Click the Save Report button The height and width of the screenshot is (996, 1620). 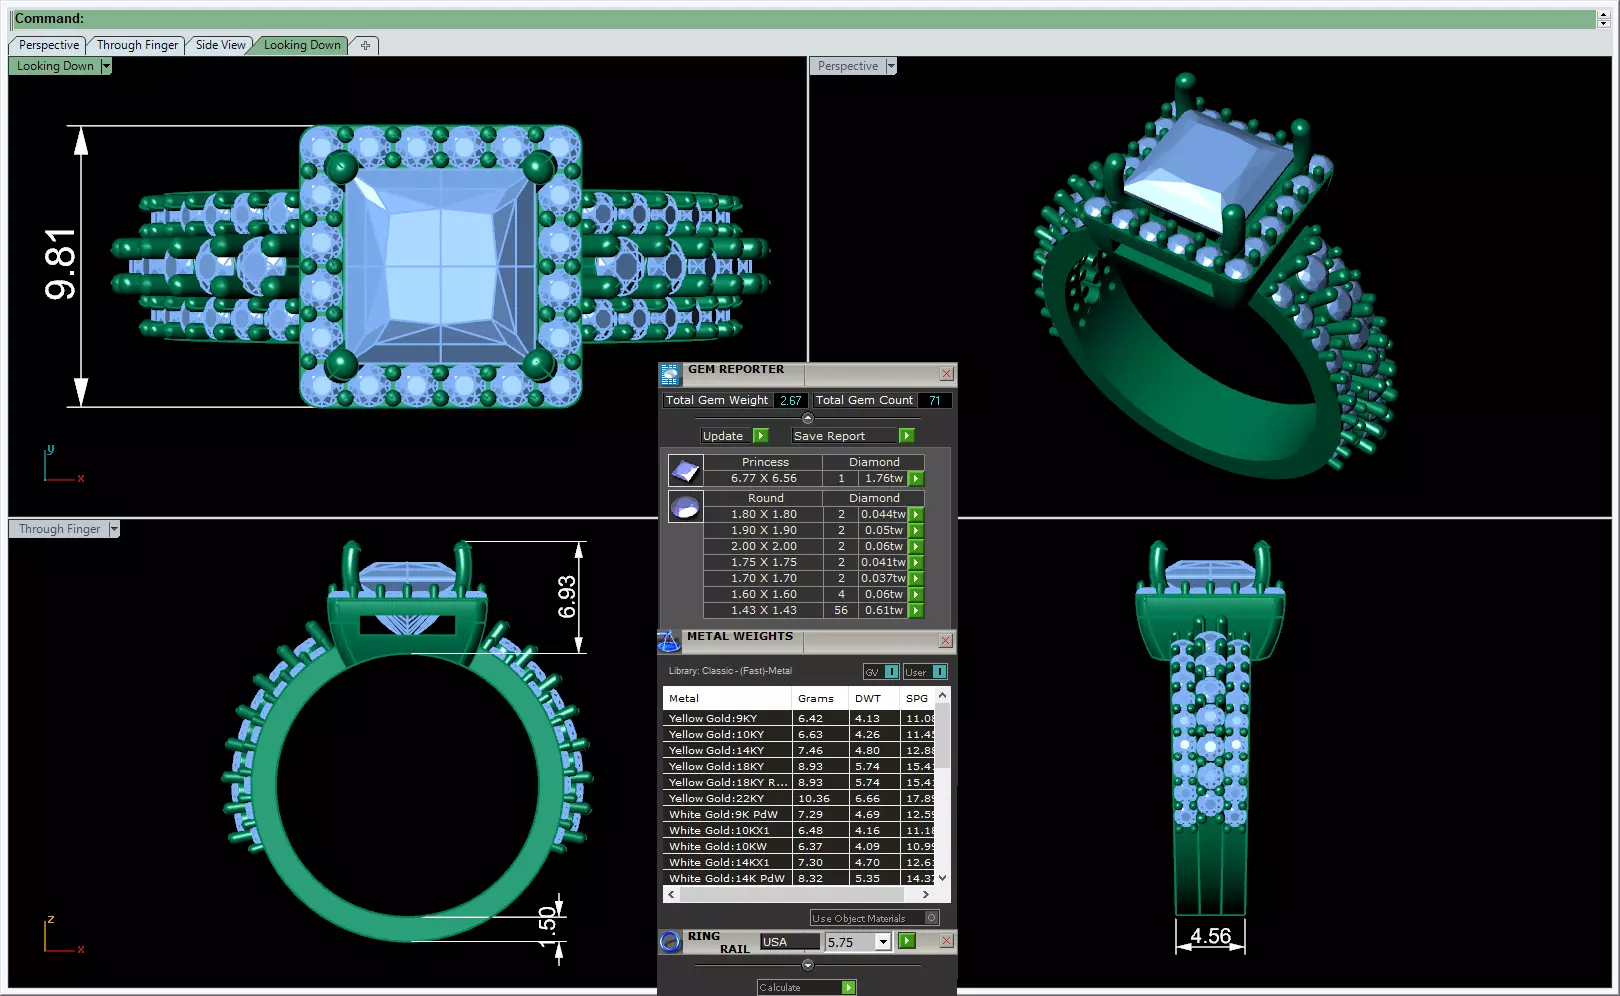(845, 436)
